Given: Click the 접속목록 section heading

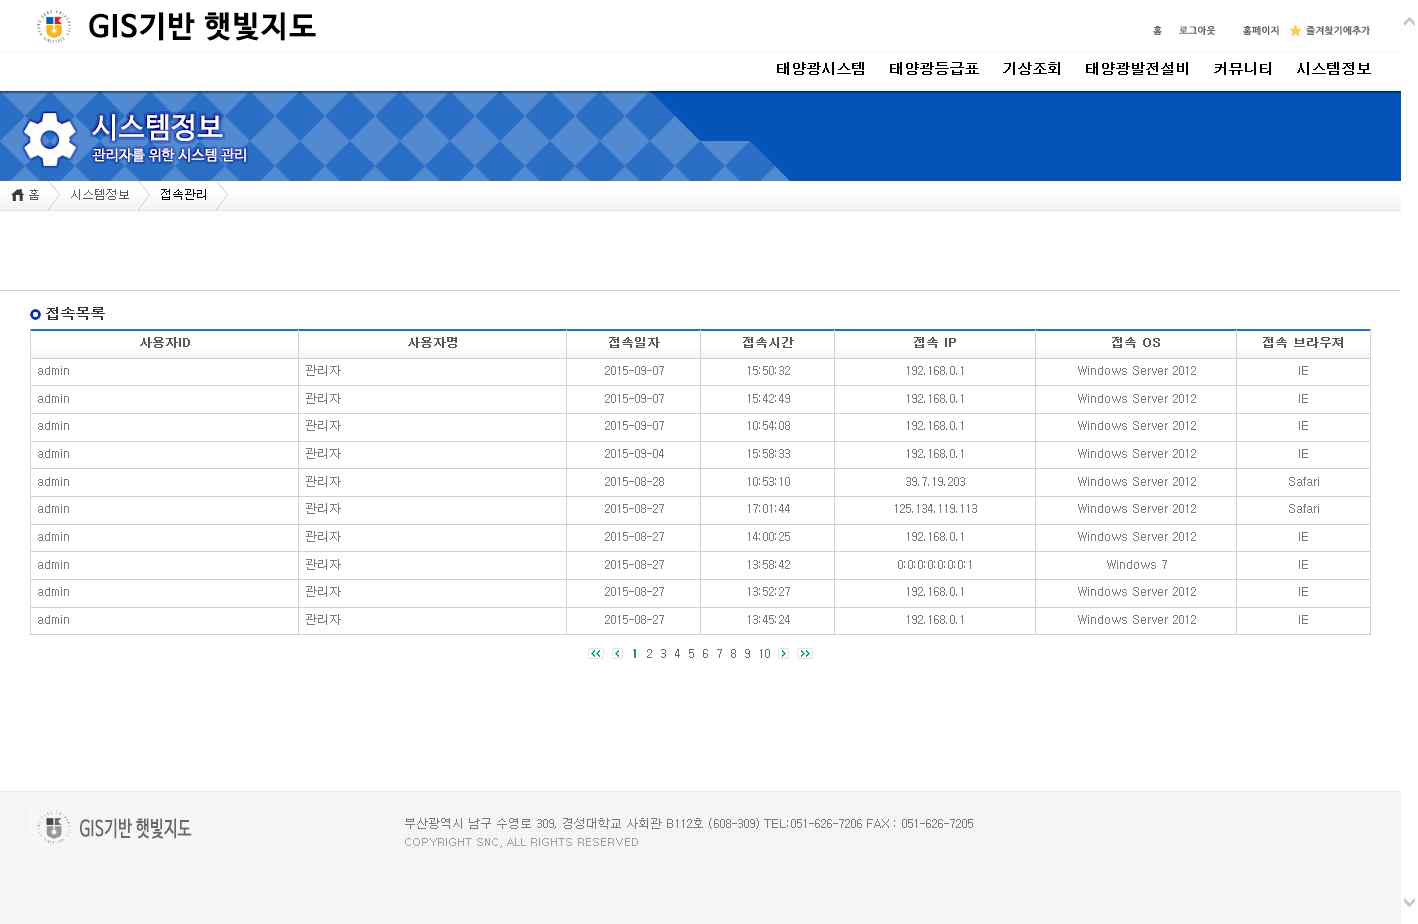Looking at the screenshot, I should 75,314.
